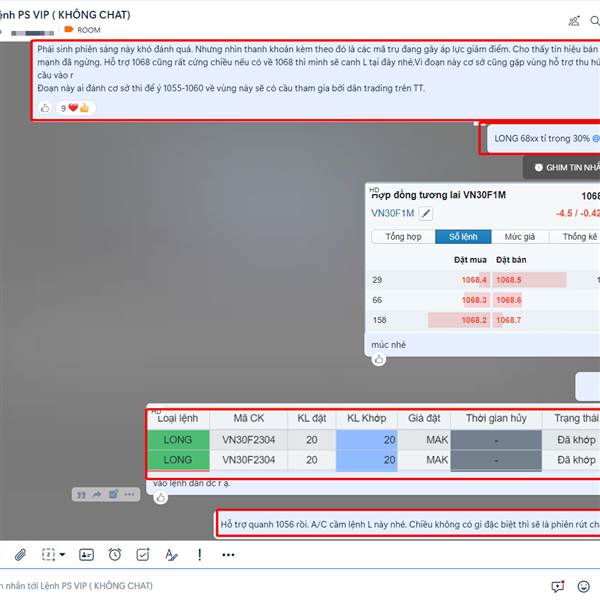600x600 pixels.
Task: Open text formatting with the A-pen icon
Action: (171, 554)
